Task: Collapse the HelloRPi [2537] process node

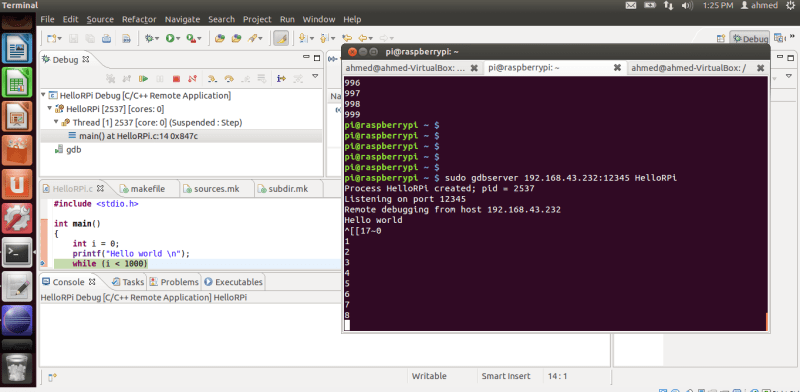Action: pos(49,109)
